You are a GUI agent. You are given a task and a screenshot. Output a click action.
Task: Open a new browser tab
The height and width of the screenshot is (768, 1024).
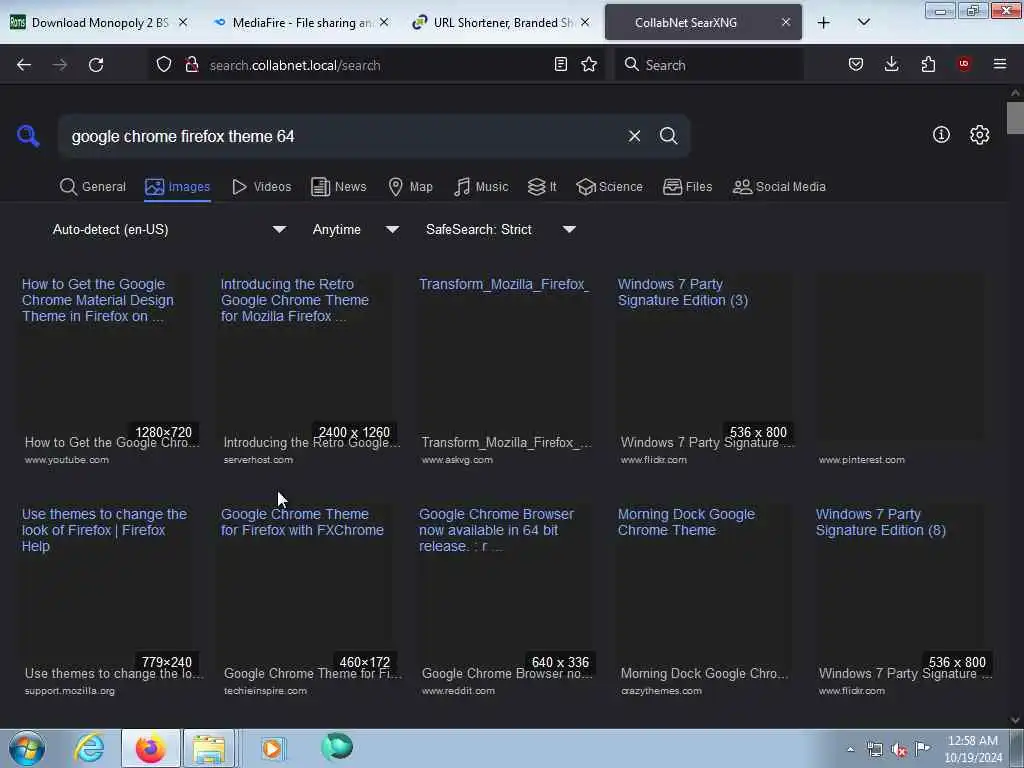(824, 23)
